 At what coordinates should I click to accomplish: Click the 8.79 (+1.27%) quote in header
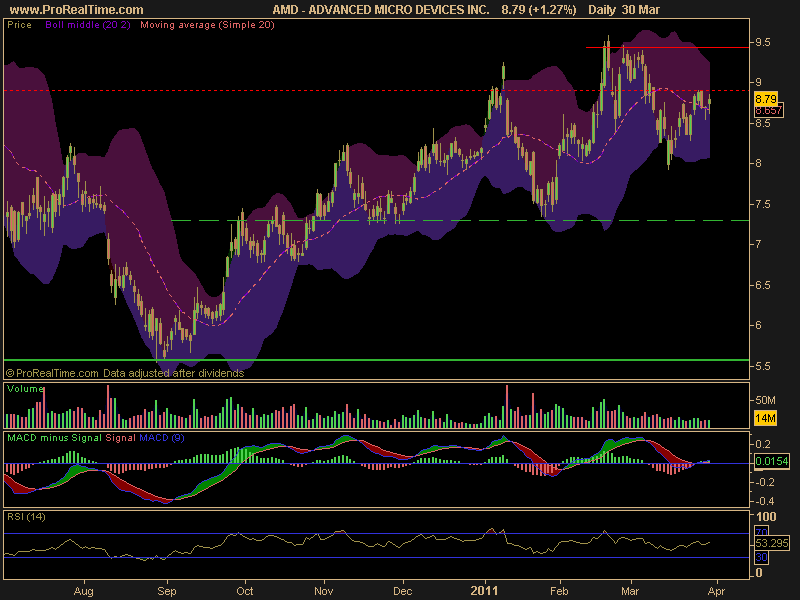538,10
